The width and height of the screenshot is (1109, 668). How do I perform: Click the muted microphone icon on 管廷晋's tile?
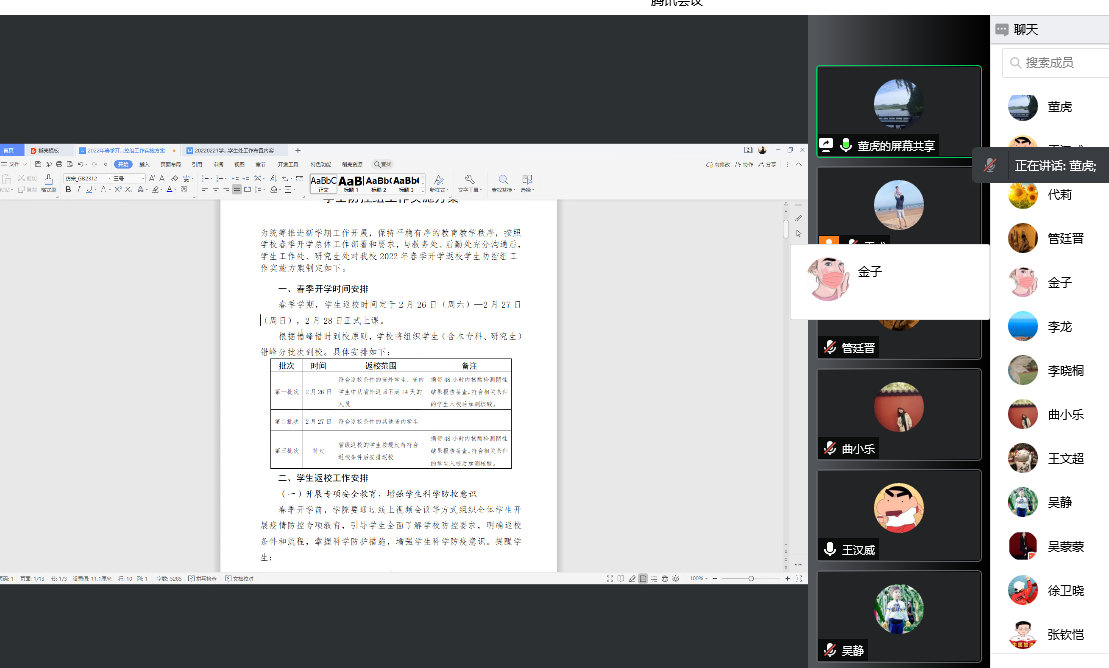click(x=829, y=348)
